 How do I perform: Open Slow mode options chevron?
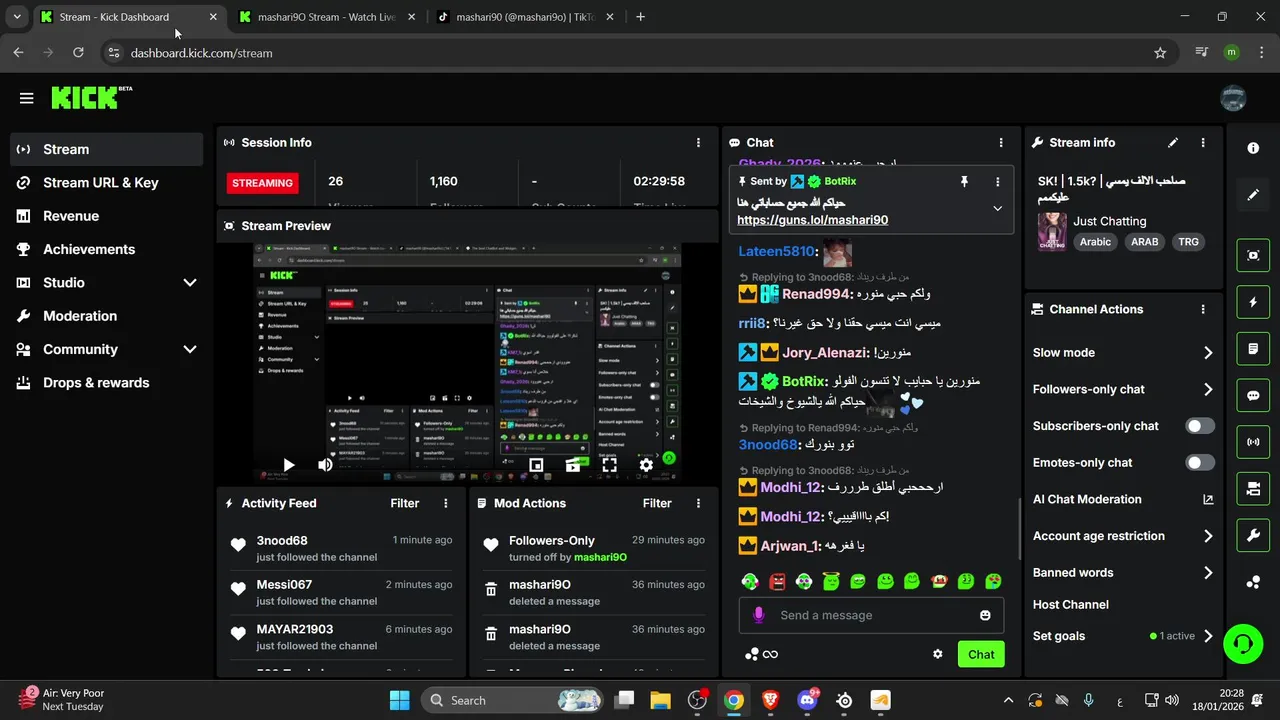click(1208, 352)
